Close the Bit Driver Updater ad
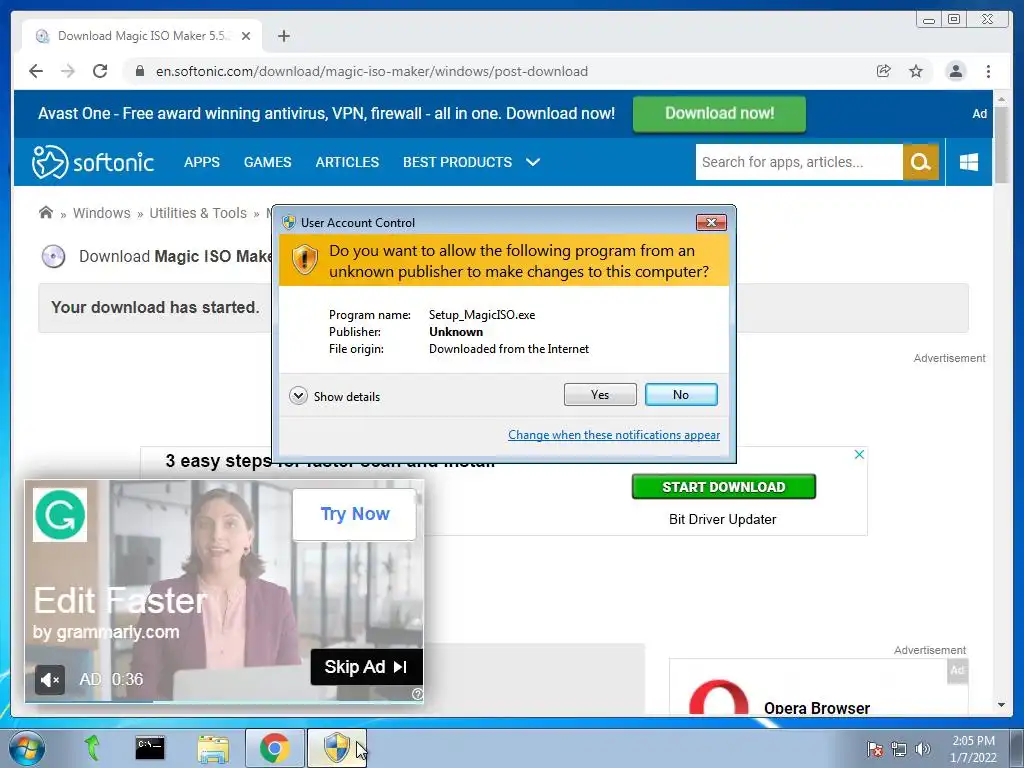The height and width of the screenshot is (768, 1024). click(859, 454)
